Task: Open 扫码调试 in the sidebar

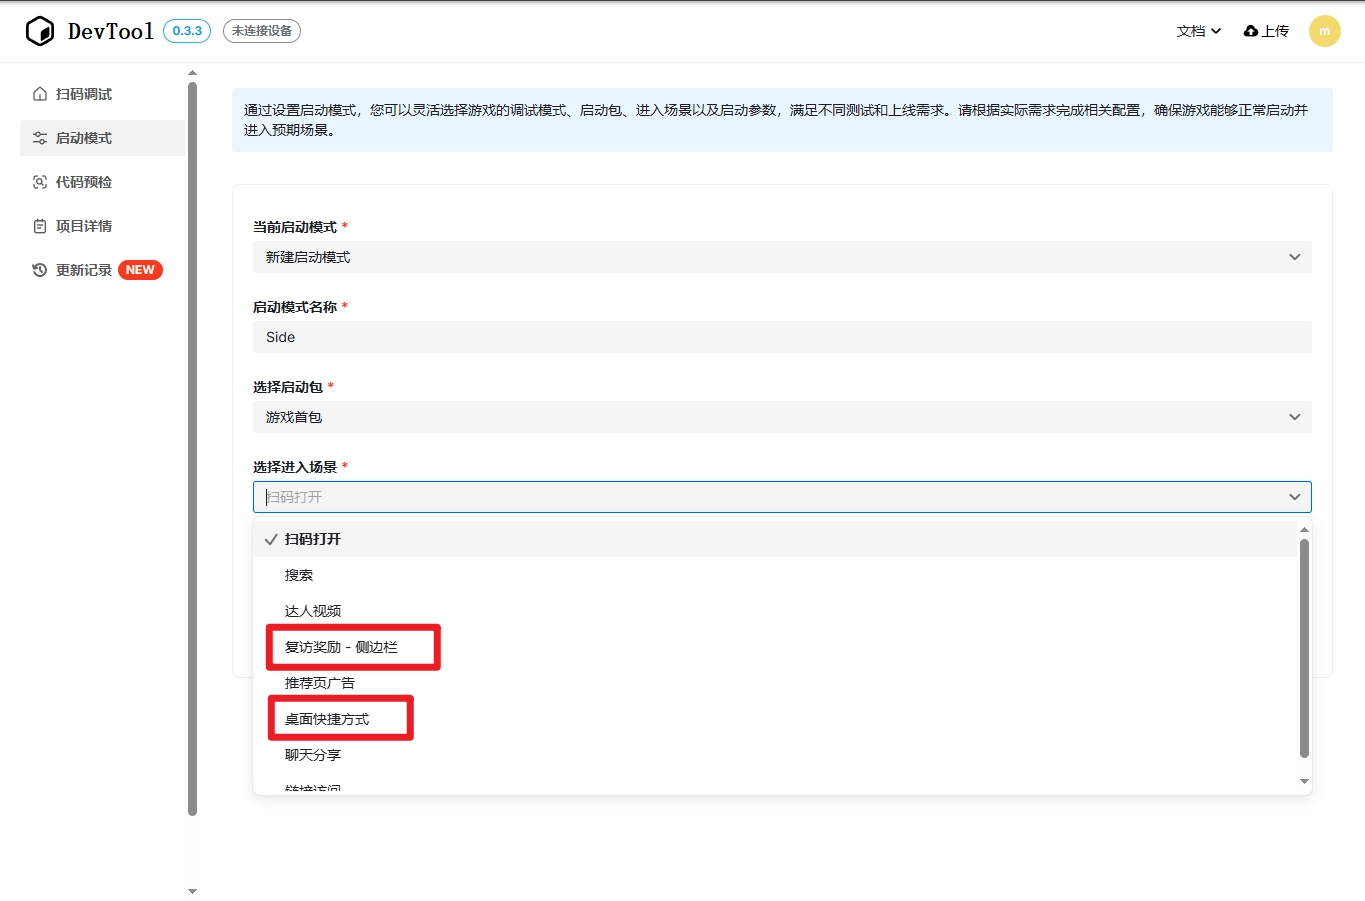Action: (102, 94)
